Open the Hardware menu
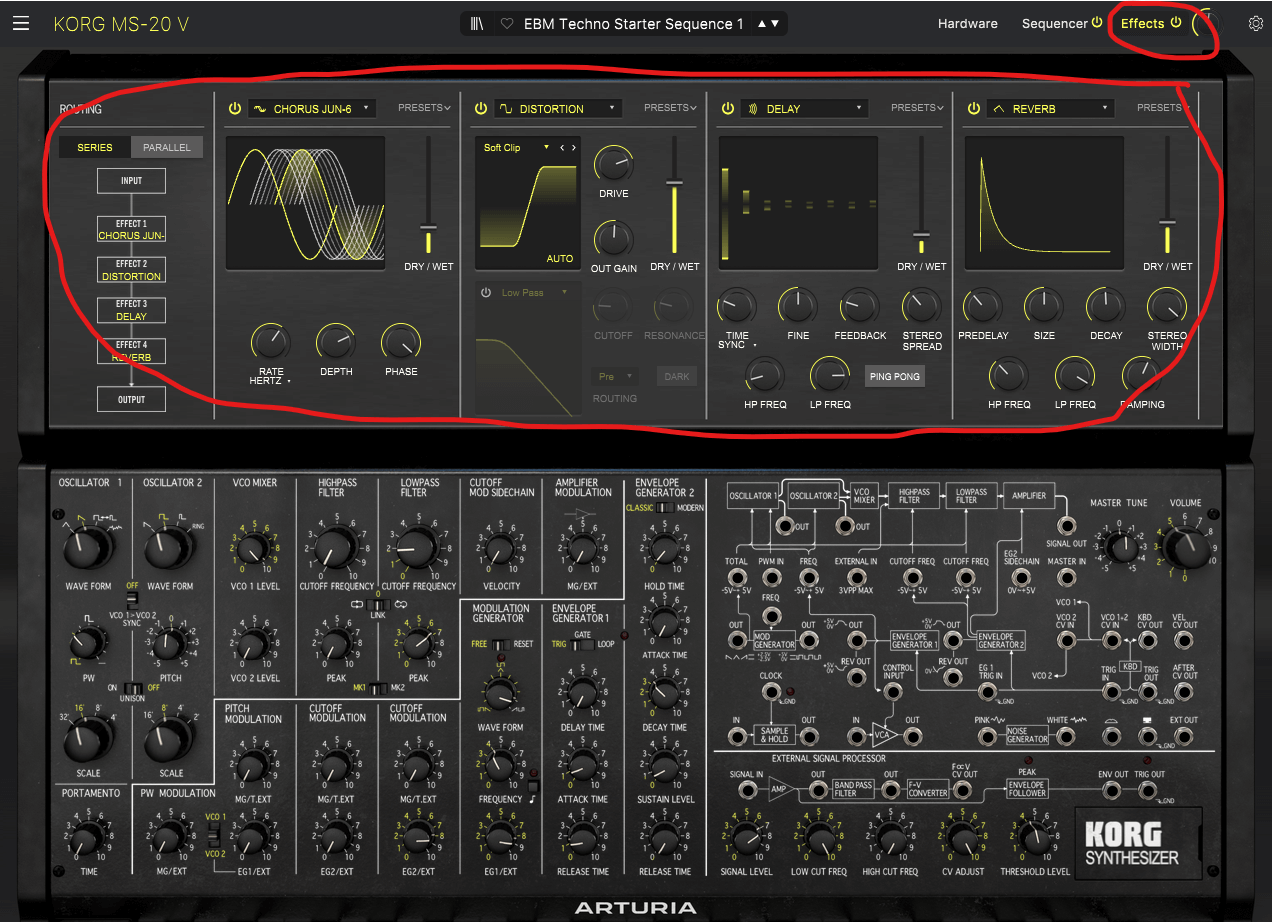Image resolution: width=1272 pixels, height=922 pixels. tap(967, 23)
